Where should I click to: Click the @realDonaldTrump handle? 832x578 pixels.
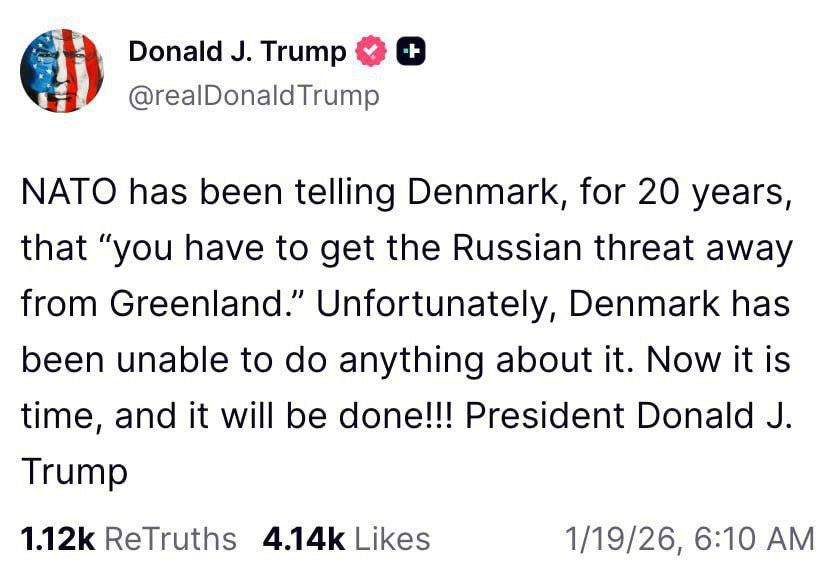coord(254,95)
